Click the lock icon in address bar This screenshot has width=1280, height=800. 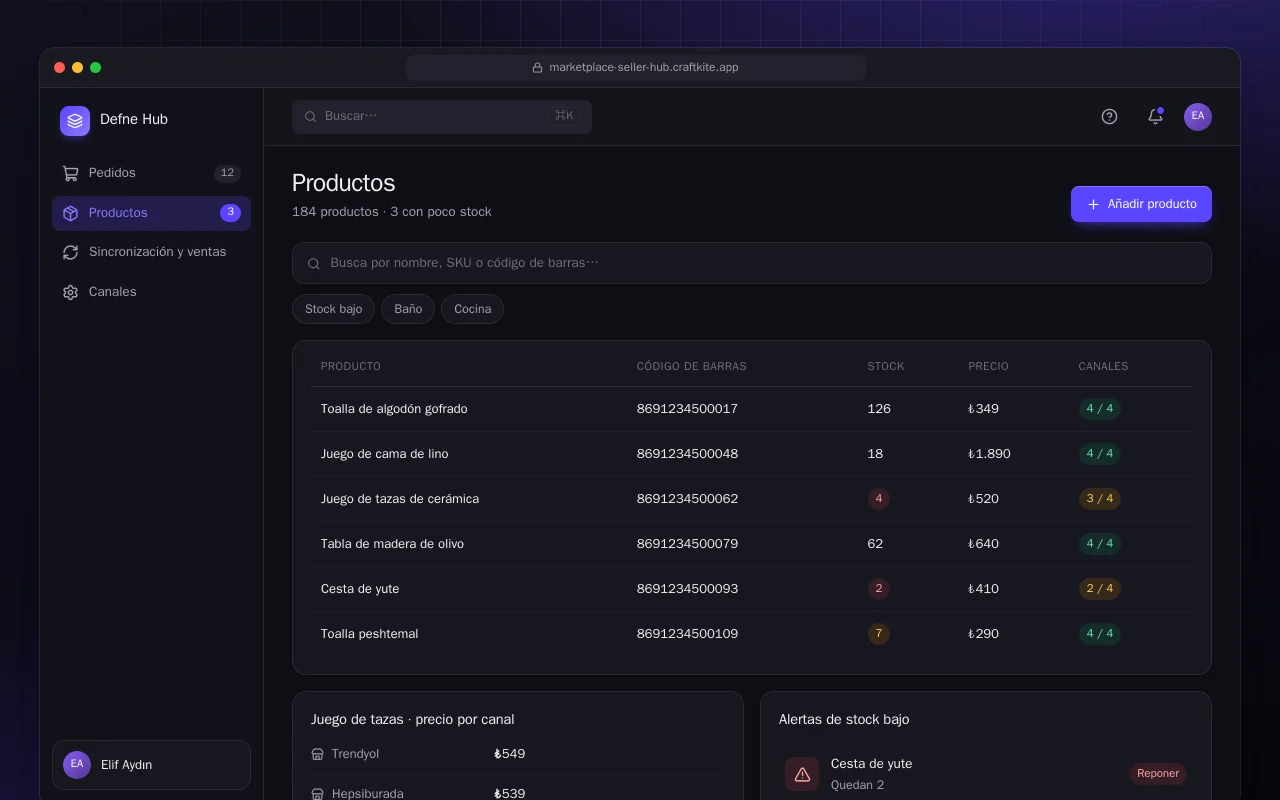point(537,68)
